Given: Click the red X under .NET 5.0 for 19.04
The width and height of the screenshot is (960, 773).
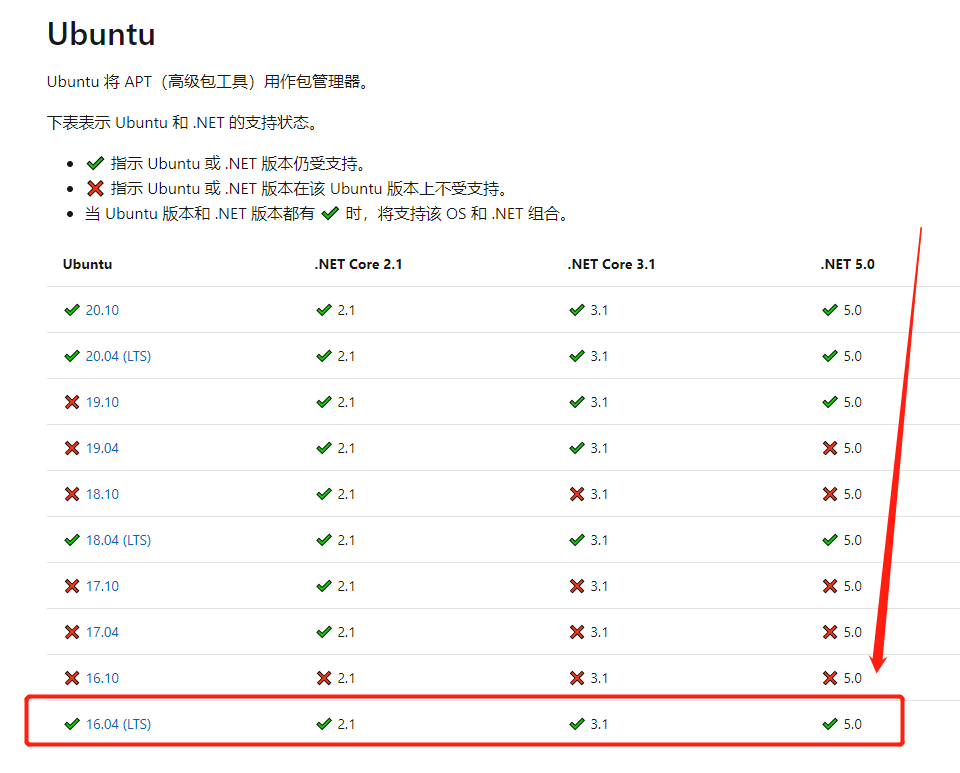Looking at the screenshot, I should tap(829, 448).
